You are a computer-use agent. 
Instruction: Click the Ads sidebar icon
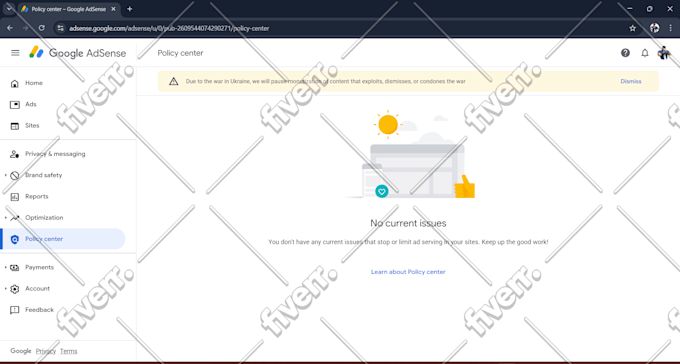coord(15,105)
